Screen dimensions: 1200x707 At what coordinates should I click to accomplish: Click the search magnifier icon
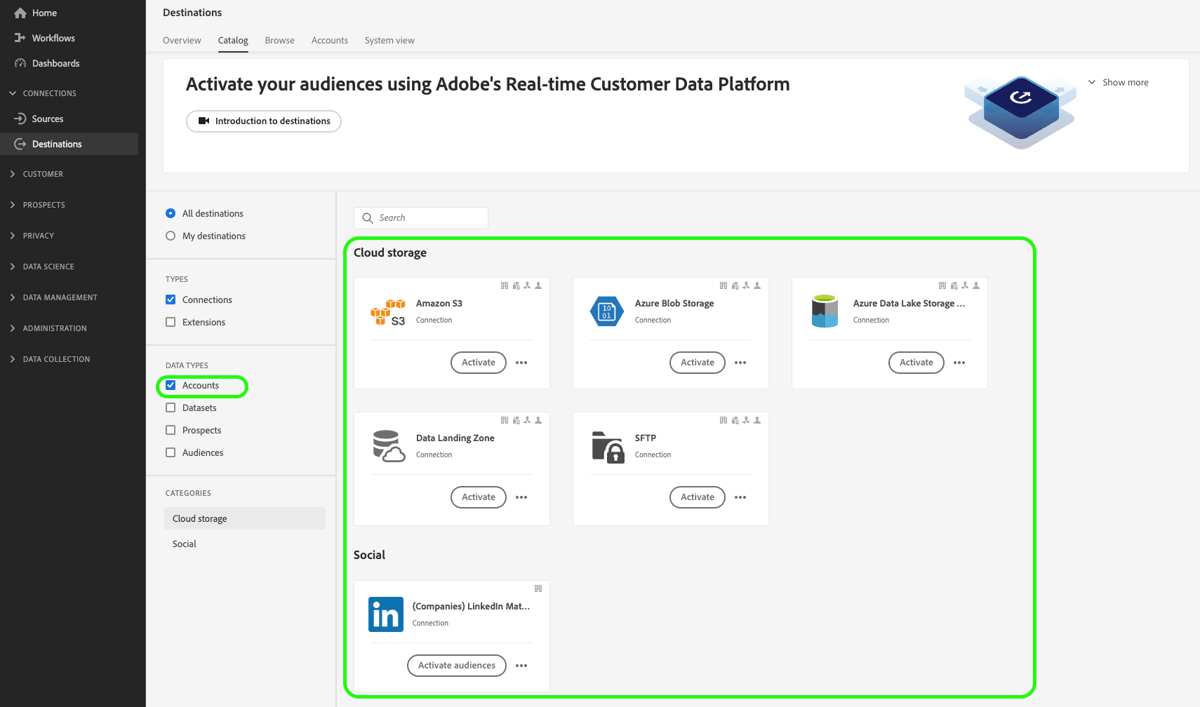(367, 217)
